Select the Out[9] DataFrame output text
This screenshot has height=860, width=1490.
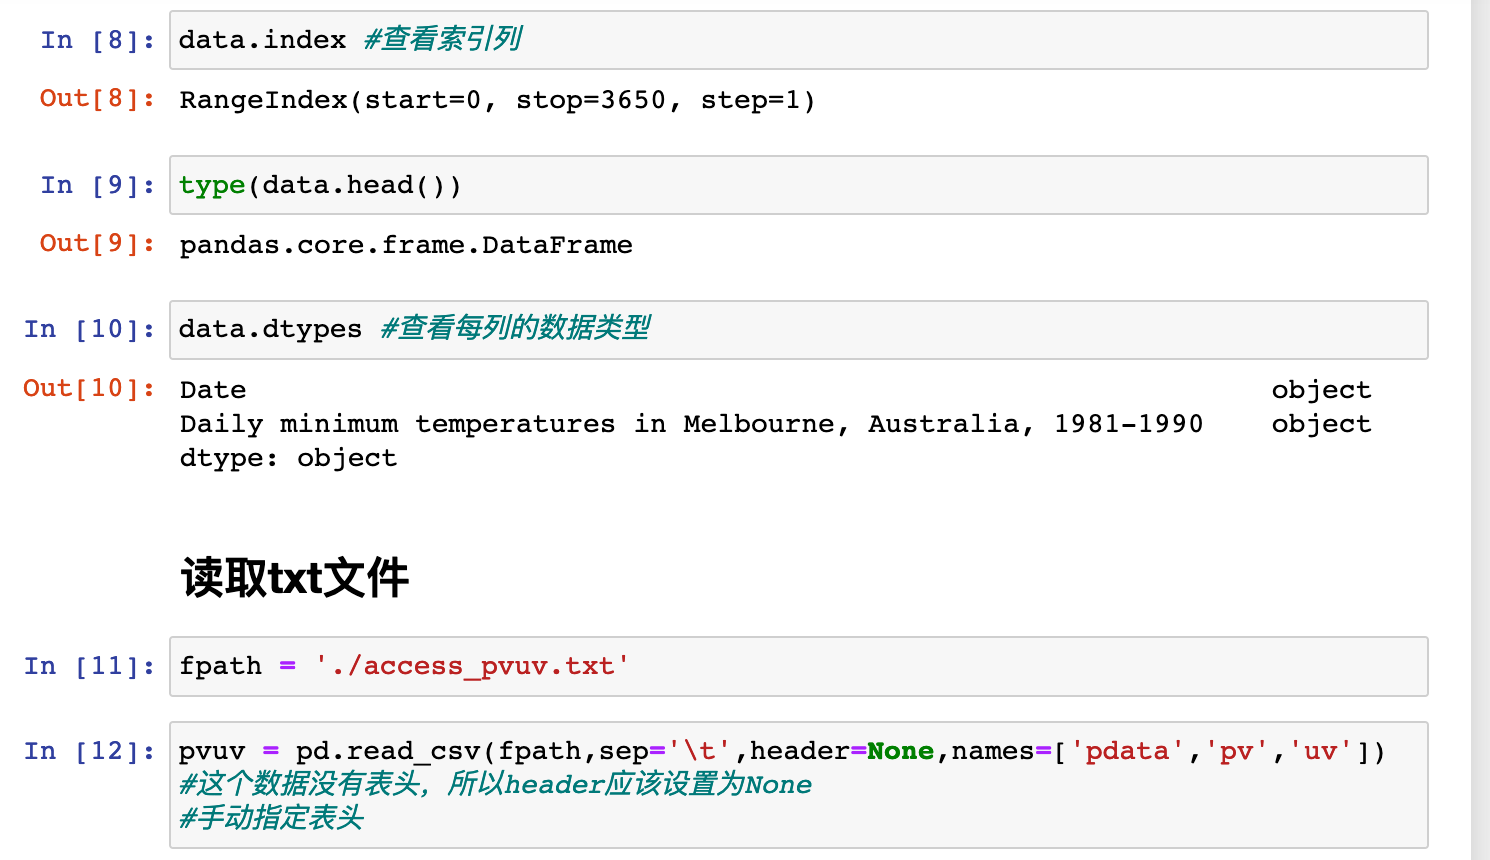pos(405,244)
